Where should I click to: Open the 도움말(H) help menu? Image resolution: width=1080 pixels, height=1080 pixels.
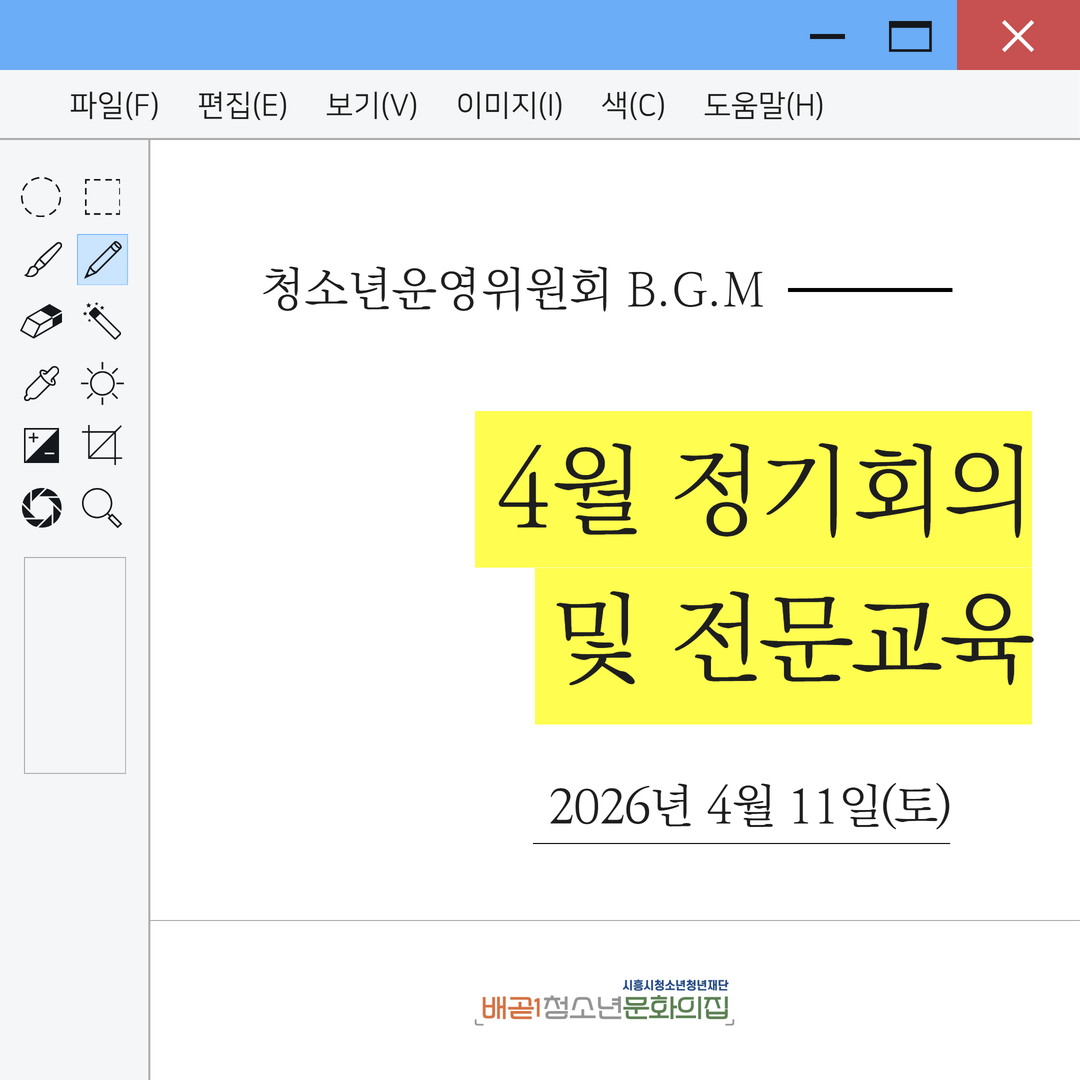(x=763, y=105)
